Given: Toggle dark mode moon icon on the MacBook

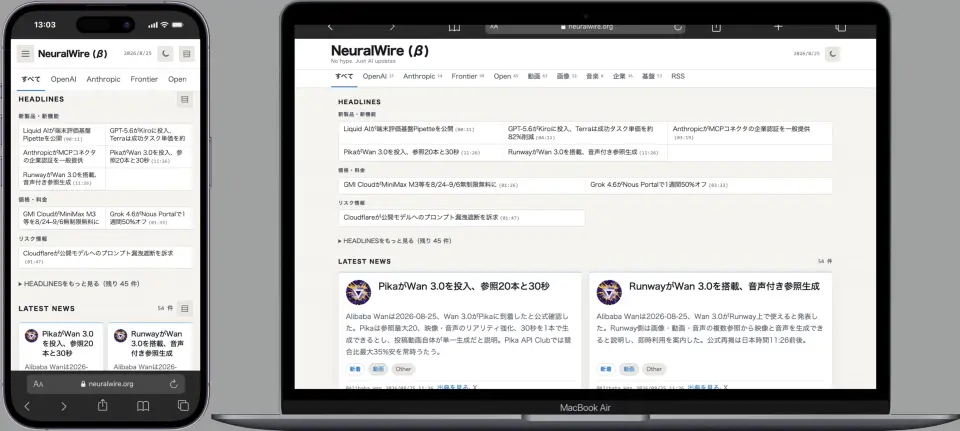Looking at the screenshot, I should [x=833, y=54].
